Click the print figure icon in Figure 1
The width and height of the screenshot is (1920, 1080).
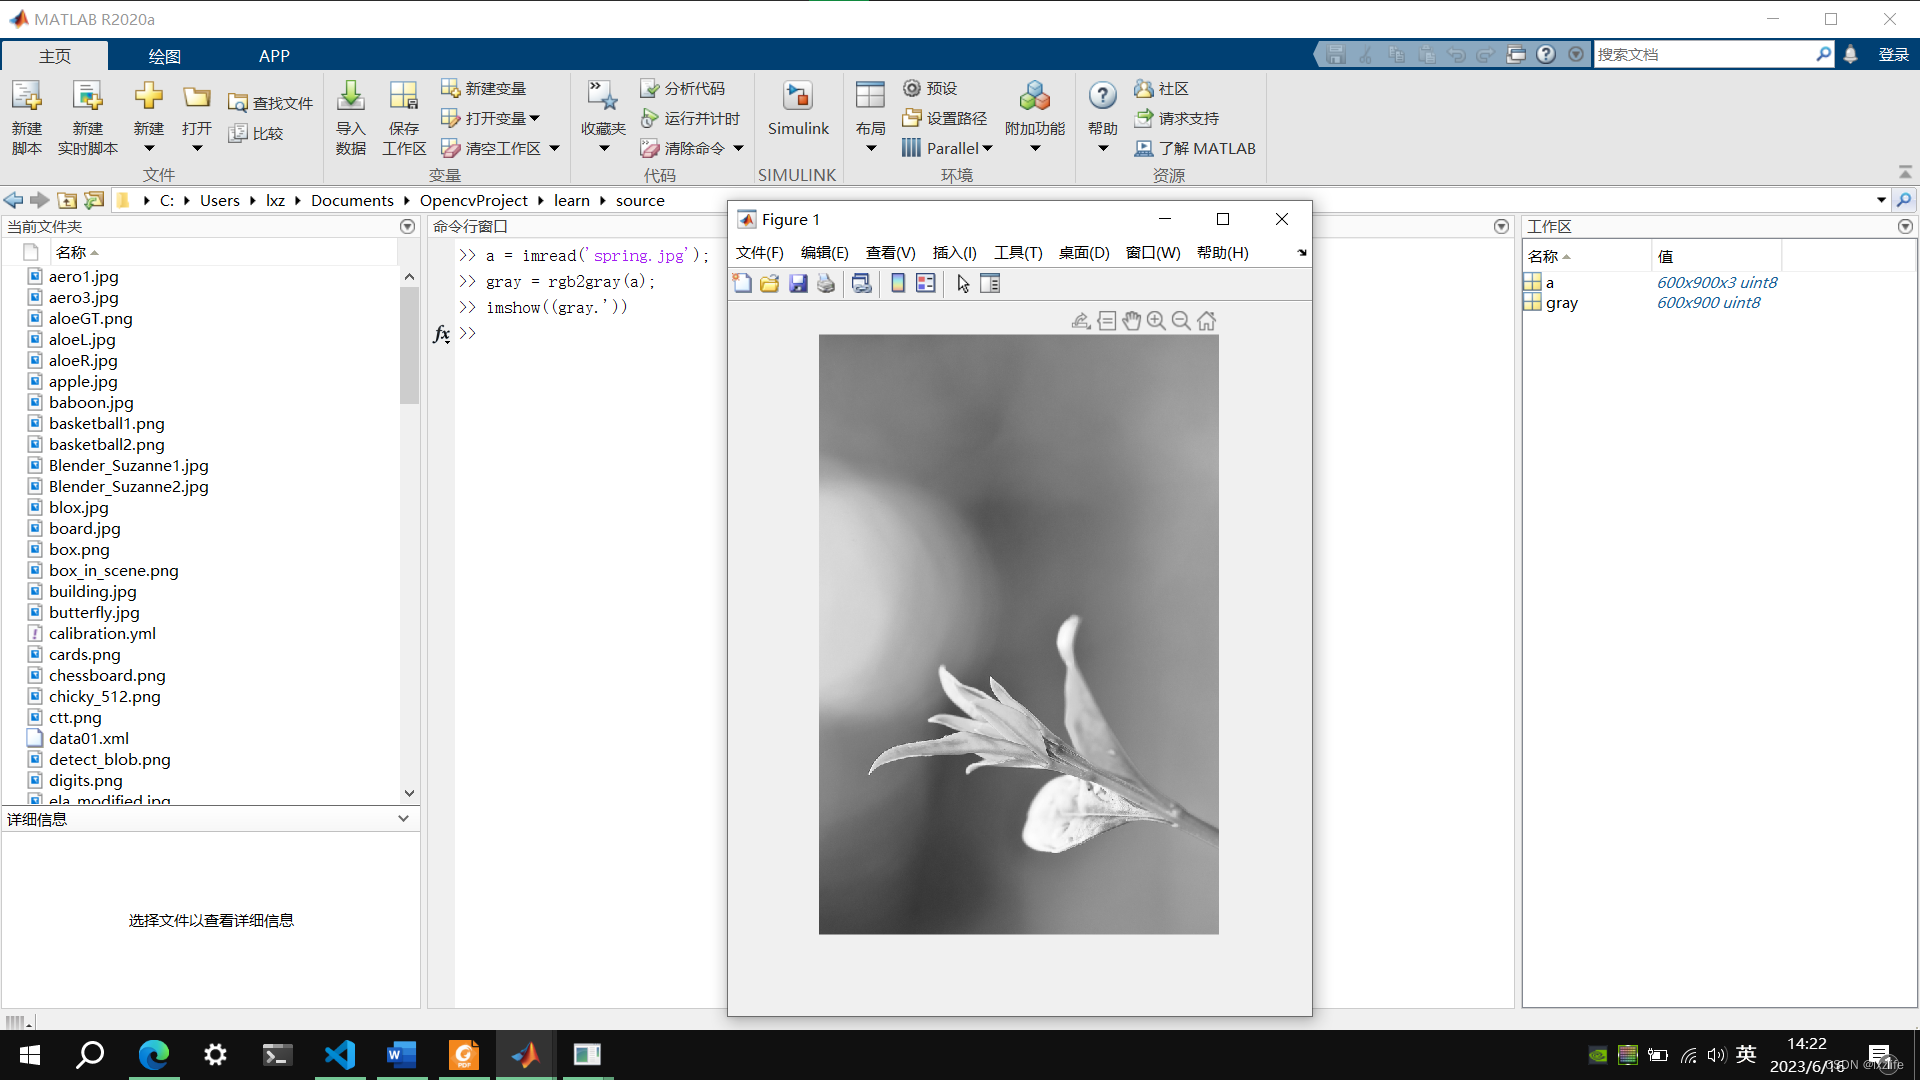(x=826, y=284)
